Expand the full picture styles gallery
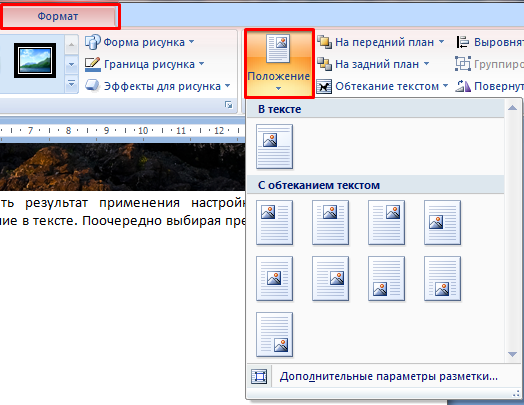This screenshot has height=405, width=524. 71,83
